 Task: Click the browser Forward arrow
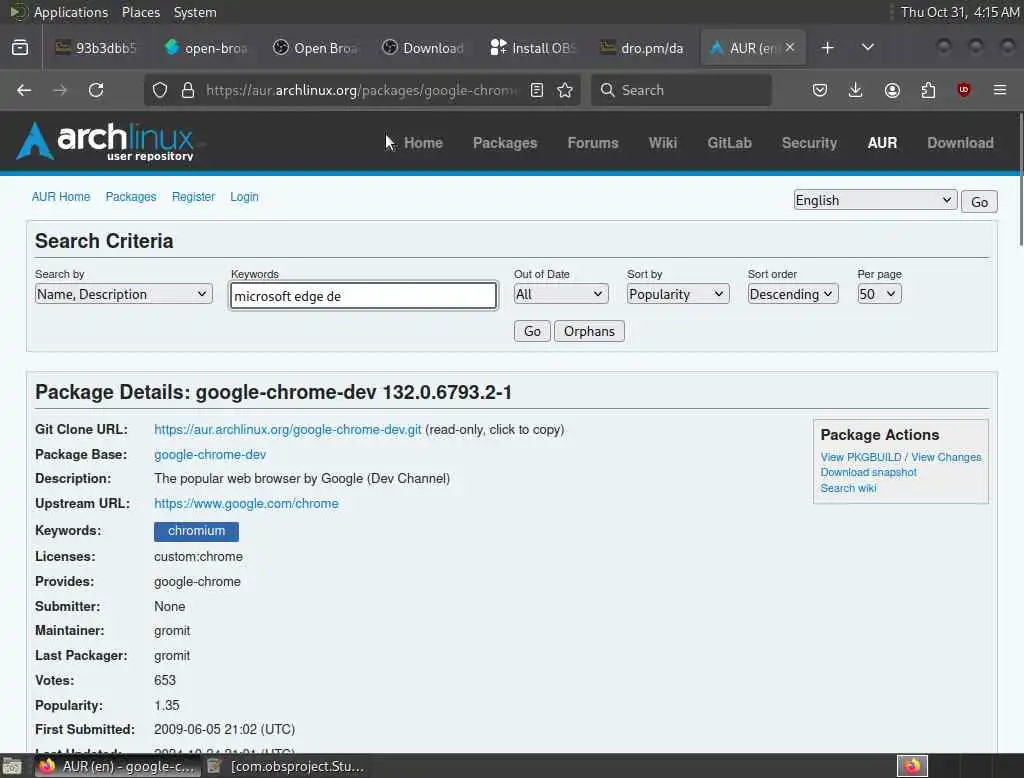[x=60, y=90]
